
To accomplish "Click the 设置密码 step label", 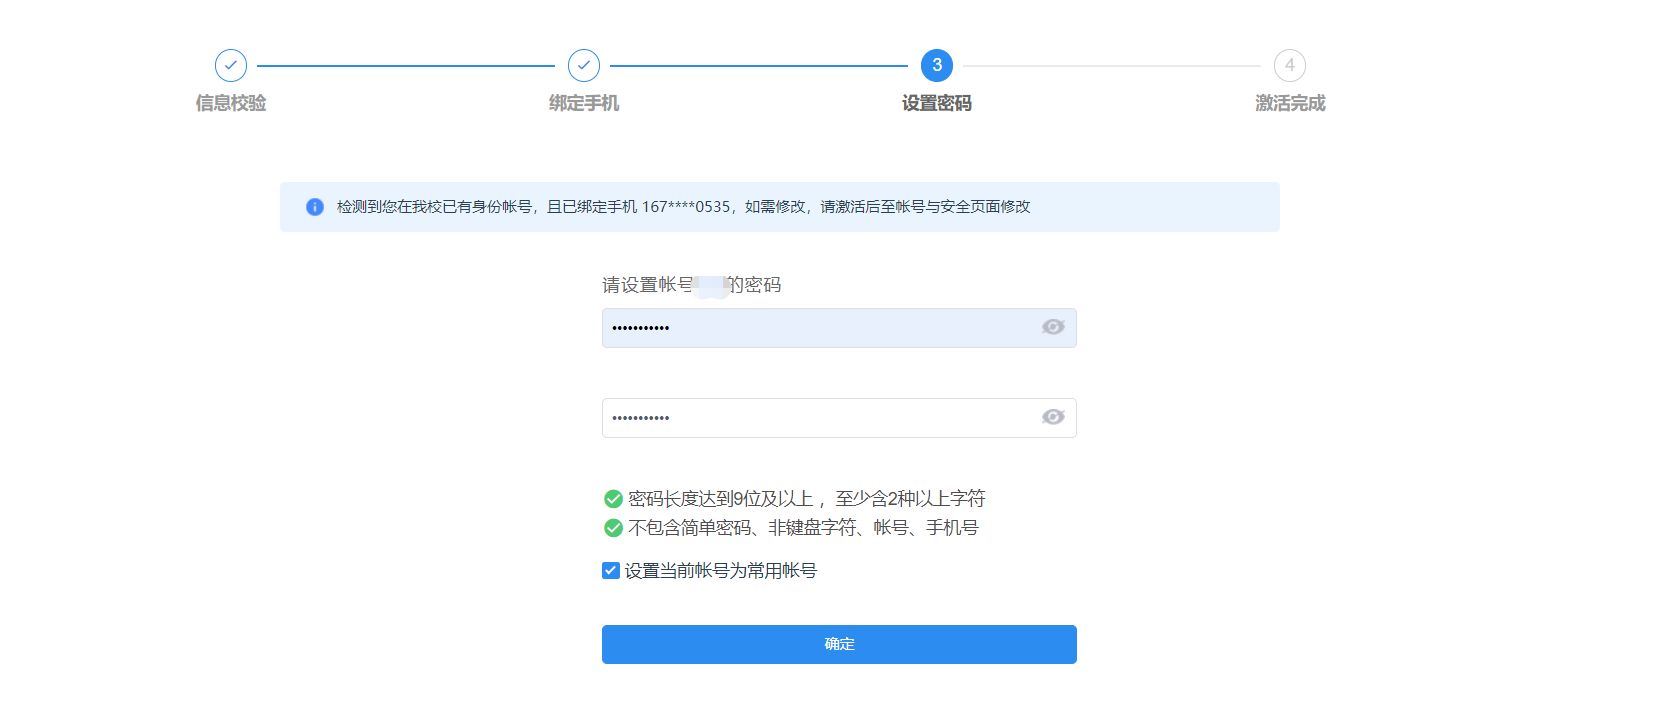I will [x=937, y=103].
